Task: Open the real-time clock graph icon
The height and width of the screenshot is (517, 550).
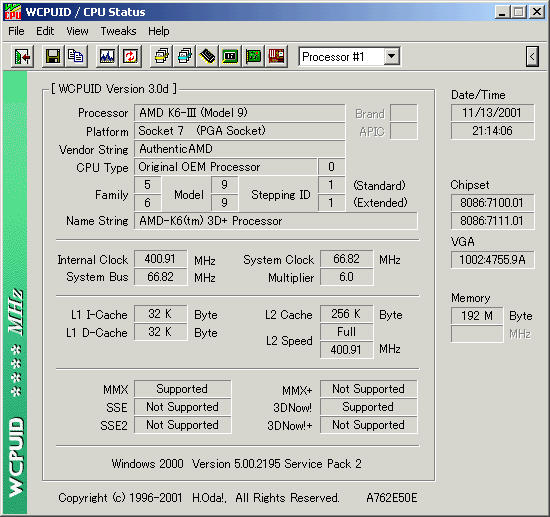Action: [x=107, y=56]
